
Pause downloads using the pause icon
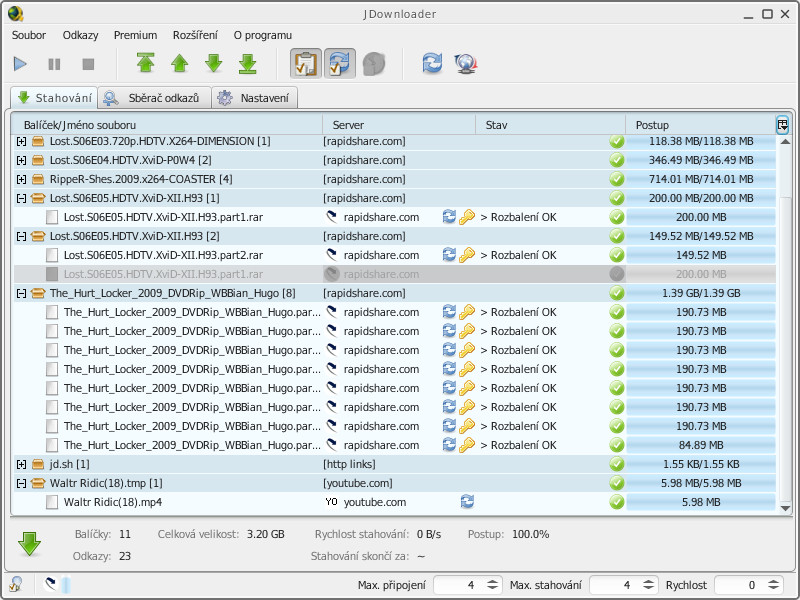tap(54, 64)
